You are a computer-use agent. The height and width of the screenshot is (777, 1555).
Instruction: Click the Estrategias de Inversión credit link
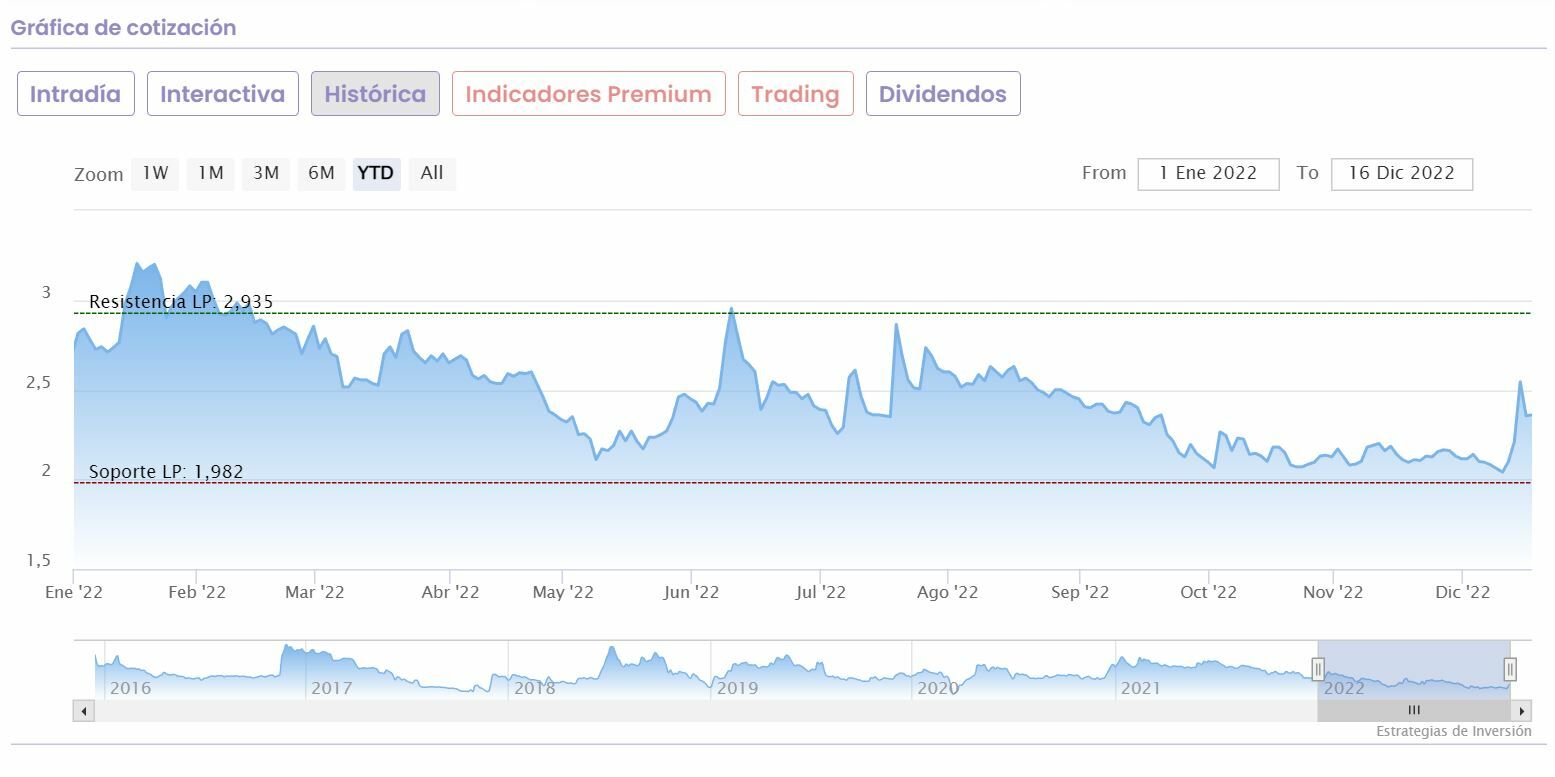pyautogui.click(x=1453, y=731)
